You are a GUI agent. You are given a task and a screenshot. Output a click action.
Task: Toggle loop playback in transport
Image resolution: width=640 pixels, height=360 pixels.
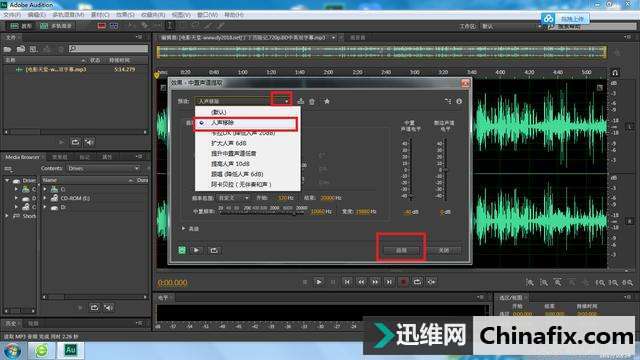point(417,282)
